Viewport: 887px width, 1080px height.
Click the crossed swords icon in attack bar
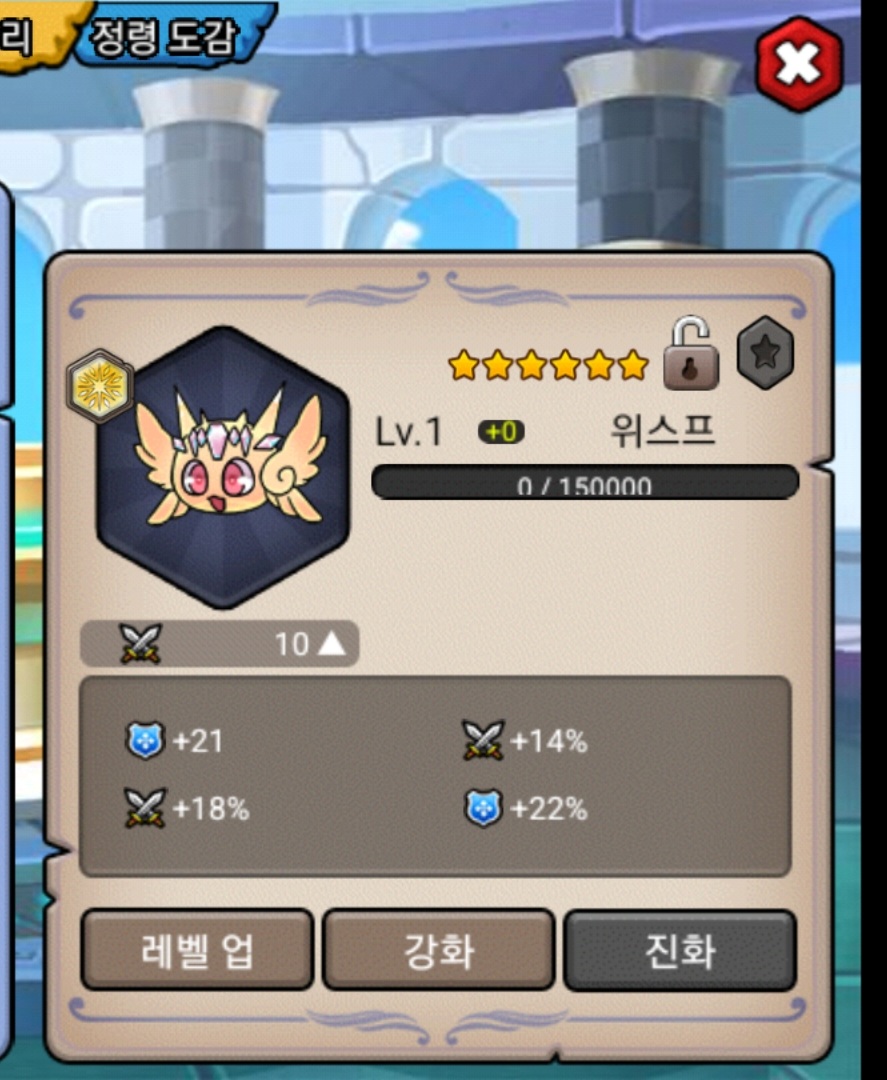coord(140,643)
